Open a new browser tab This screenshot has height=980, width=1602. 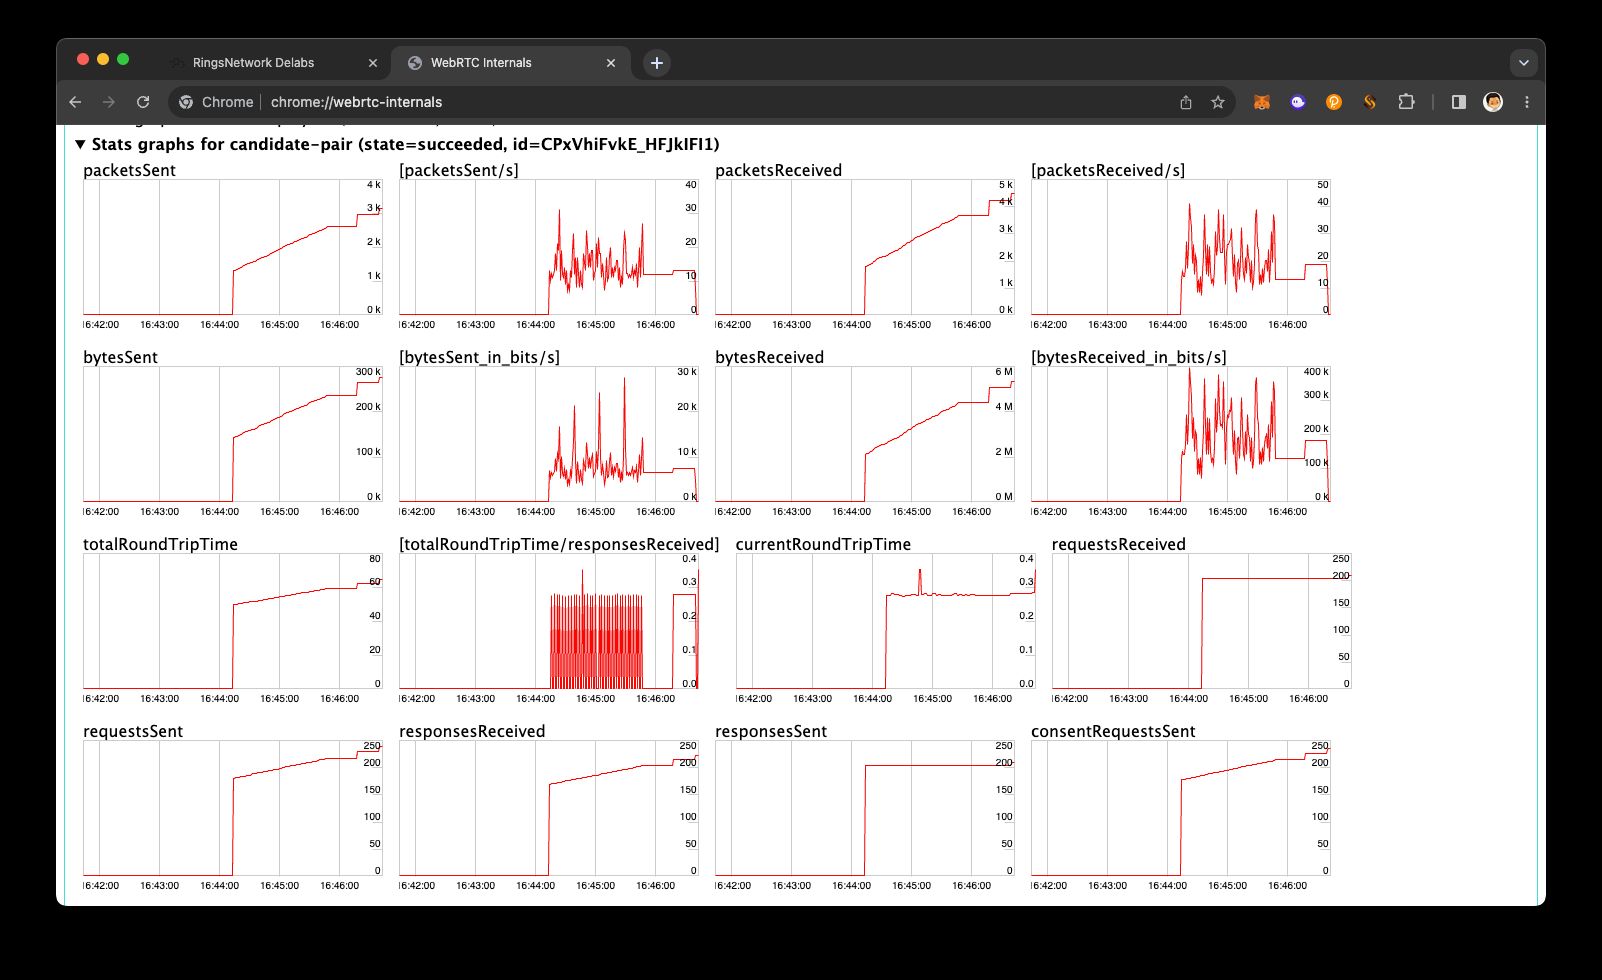(x=657, y=63)
